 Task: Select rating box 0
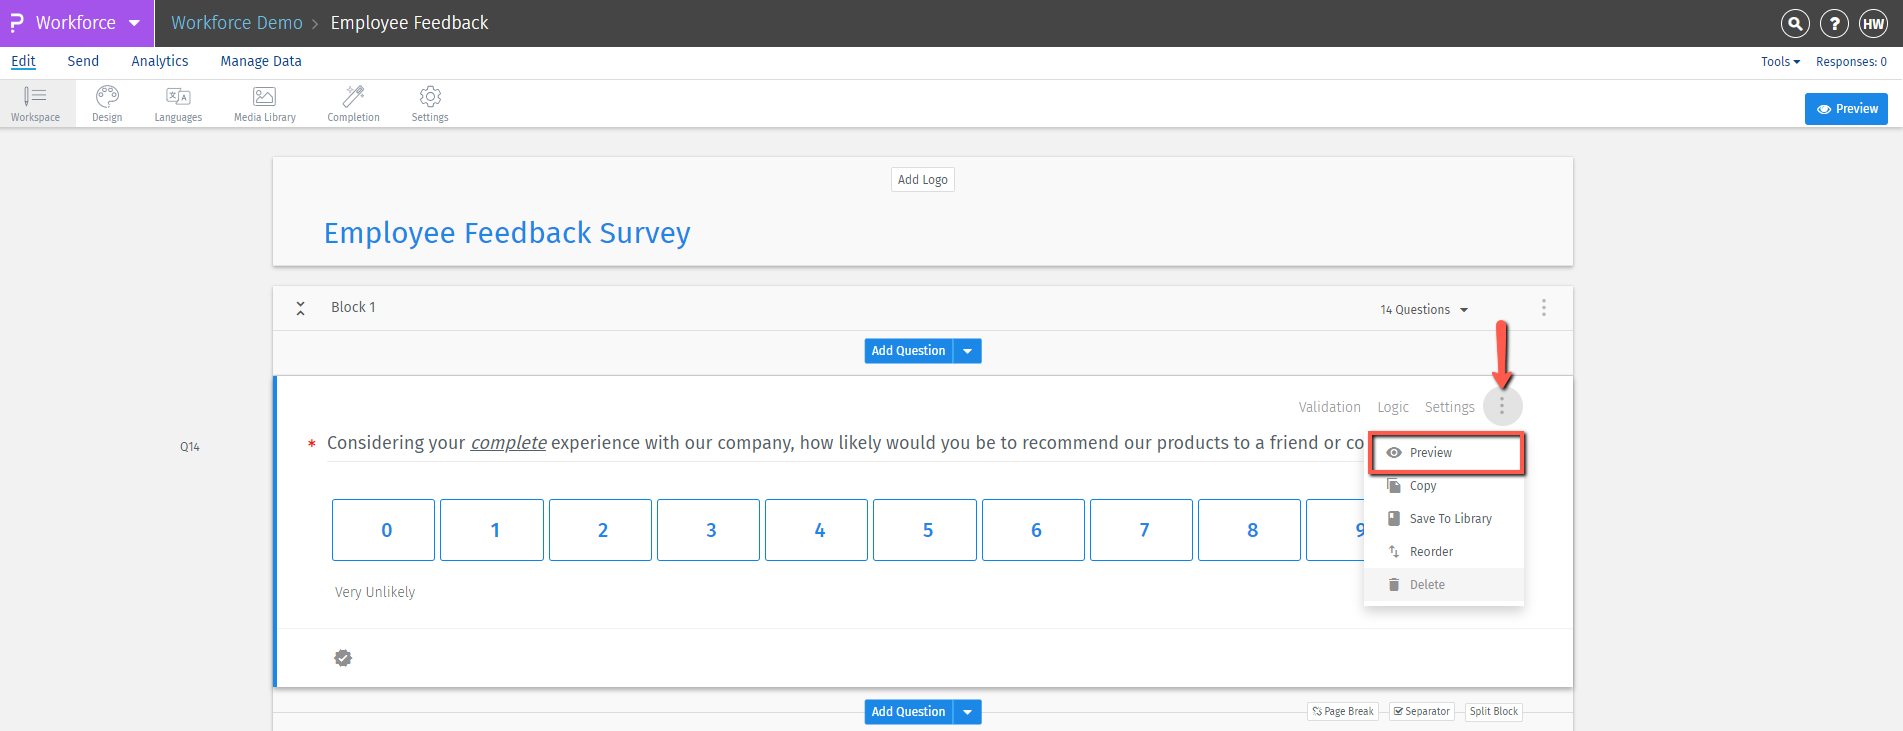[384, 530]
